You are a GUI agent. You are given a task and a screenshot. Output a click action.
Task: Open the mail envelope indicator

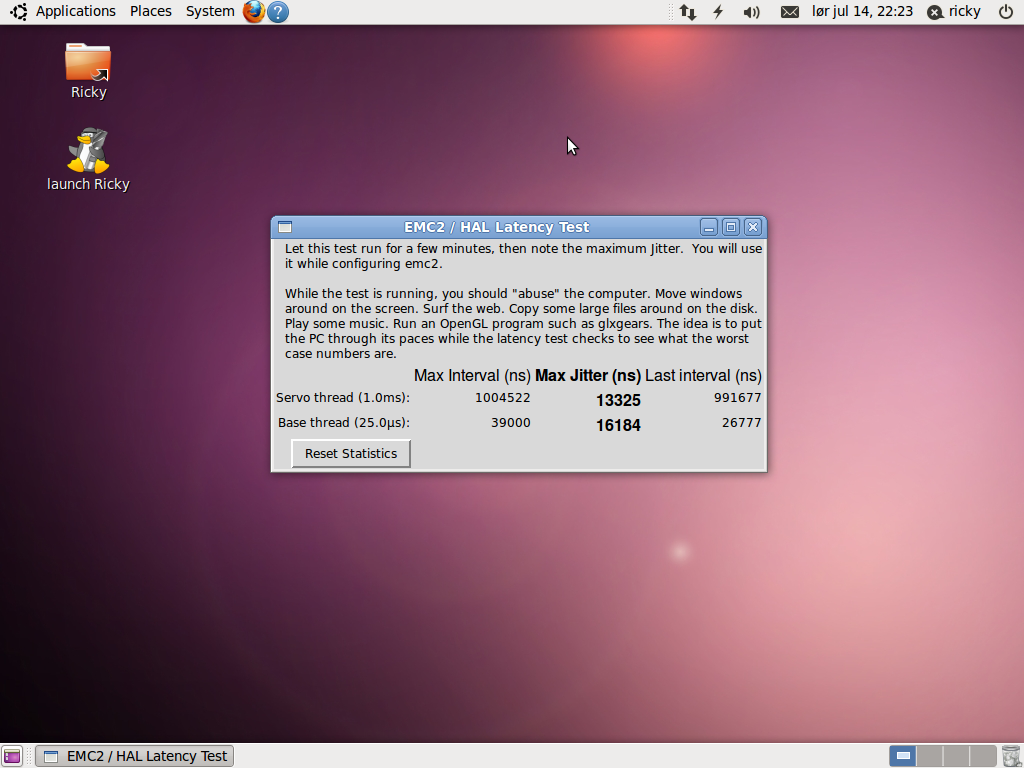[x=790, y=11]
